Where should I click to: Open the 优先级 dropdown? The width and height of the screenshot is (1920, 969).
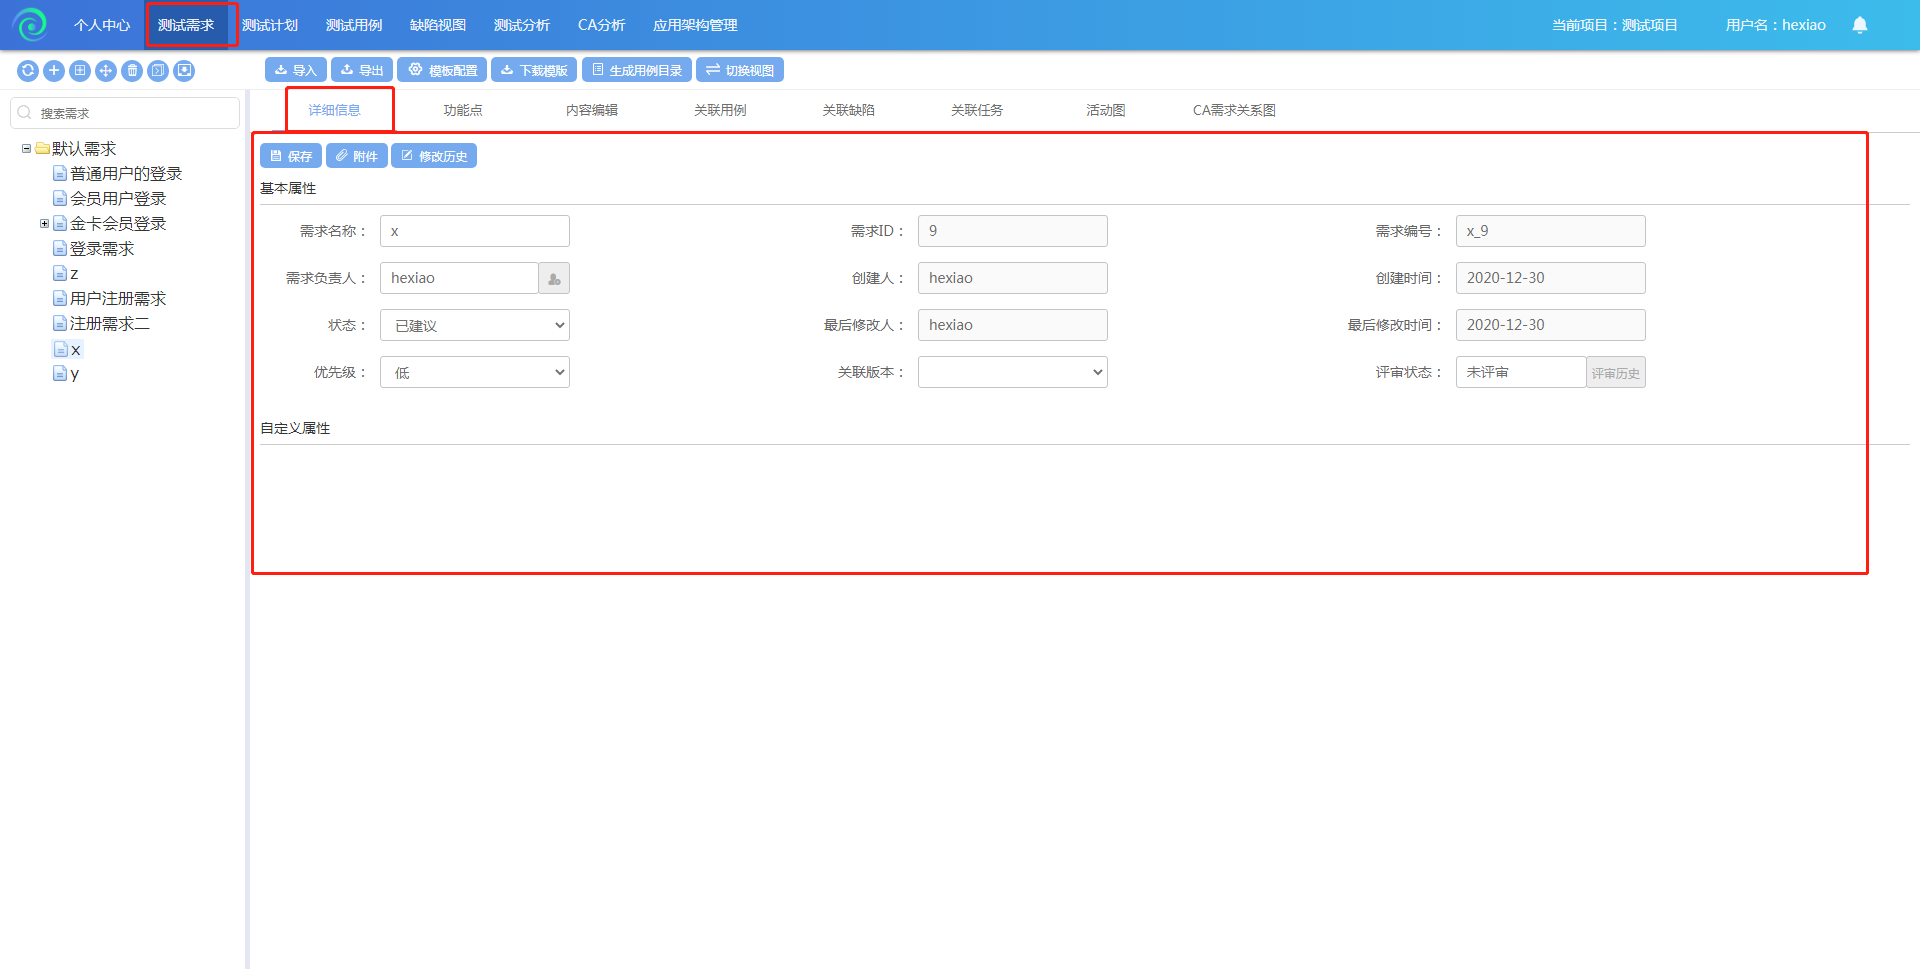474,373
